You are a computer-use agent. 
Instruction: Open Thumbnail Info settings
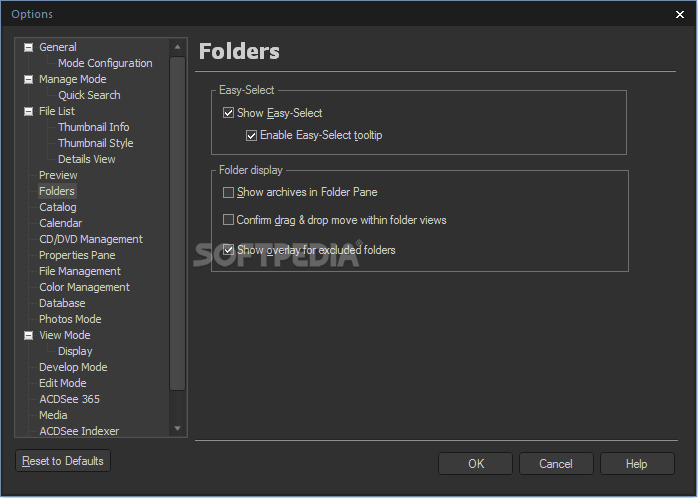coord(93,127)
